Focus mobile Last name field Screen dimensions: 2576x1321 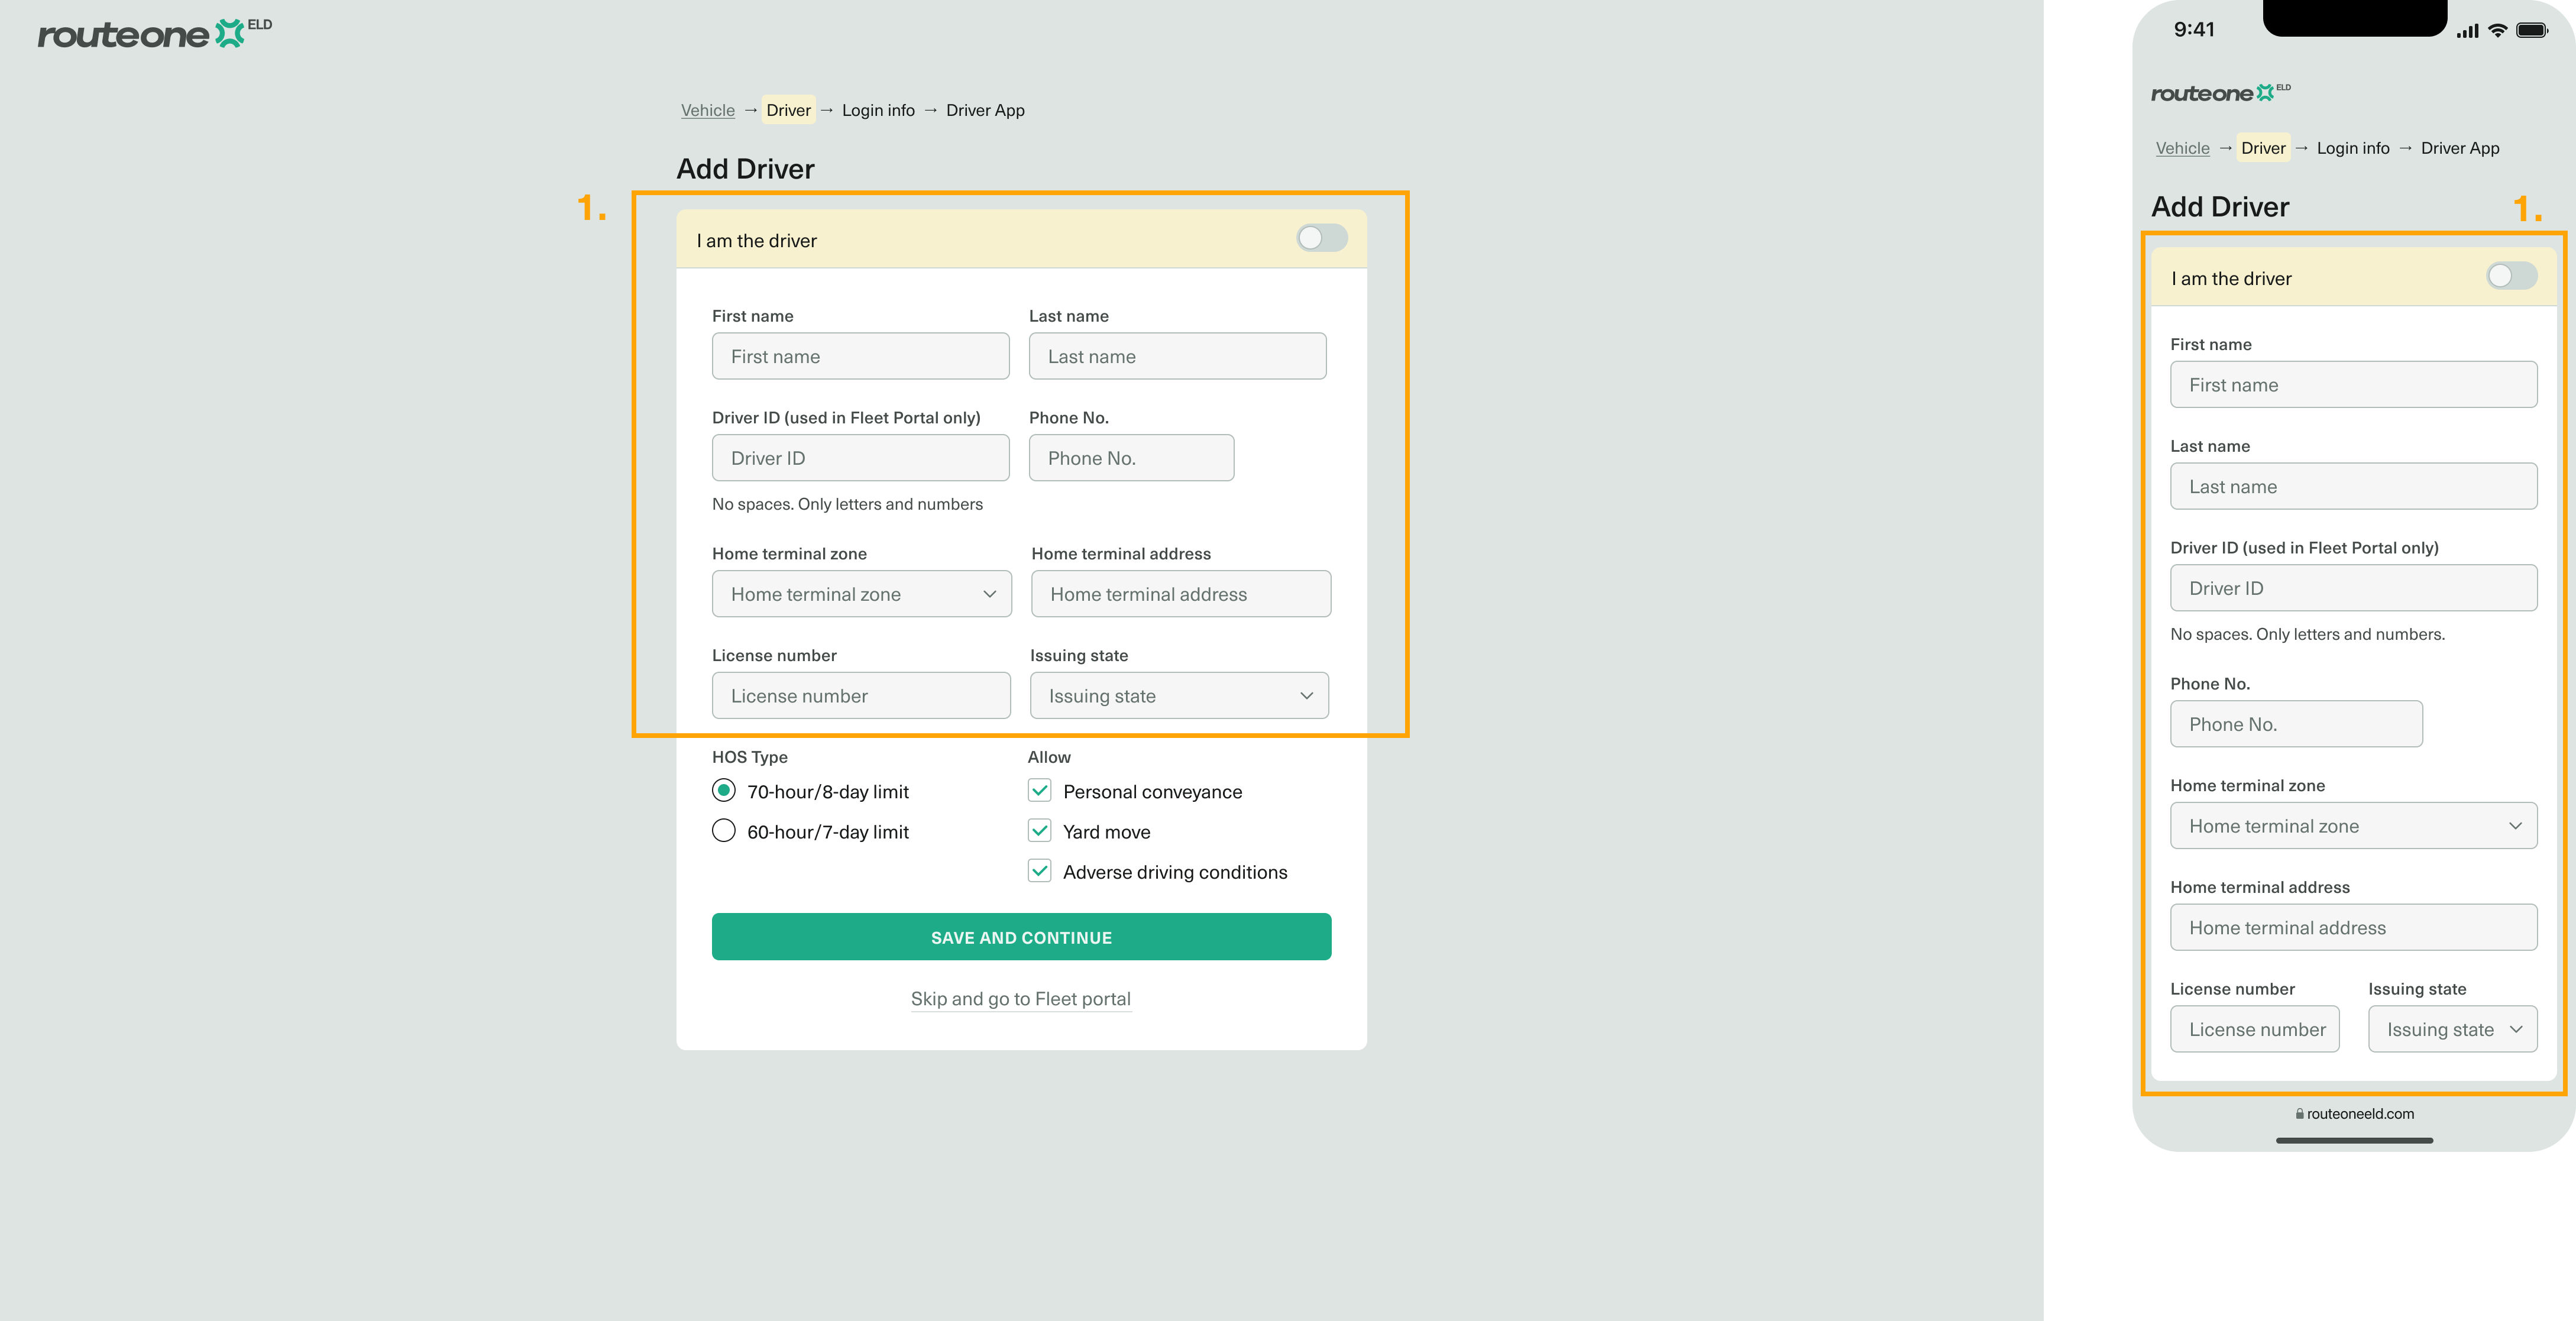(x=2353, y=486)
